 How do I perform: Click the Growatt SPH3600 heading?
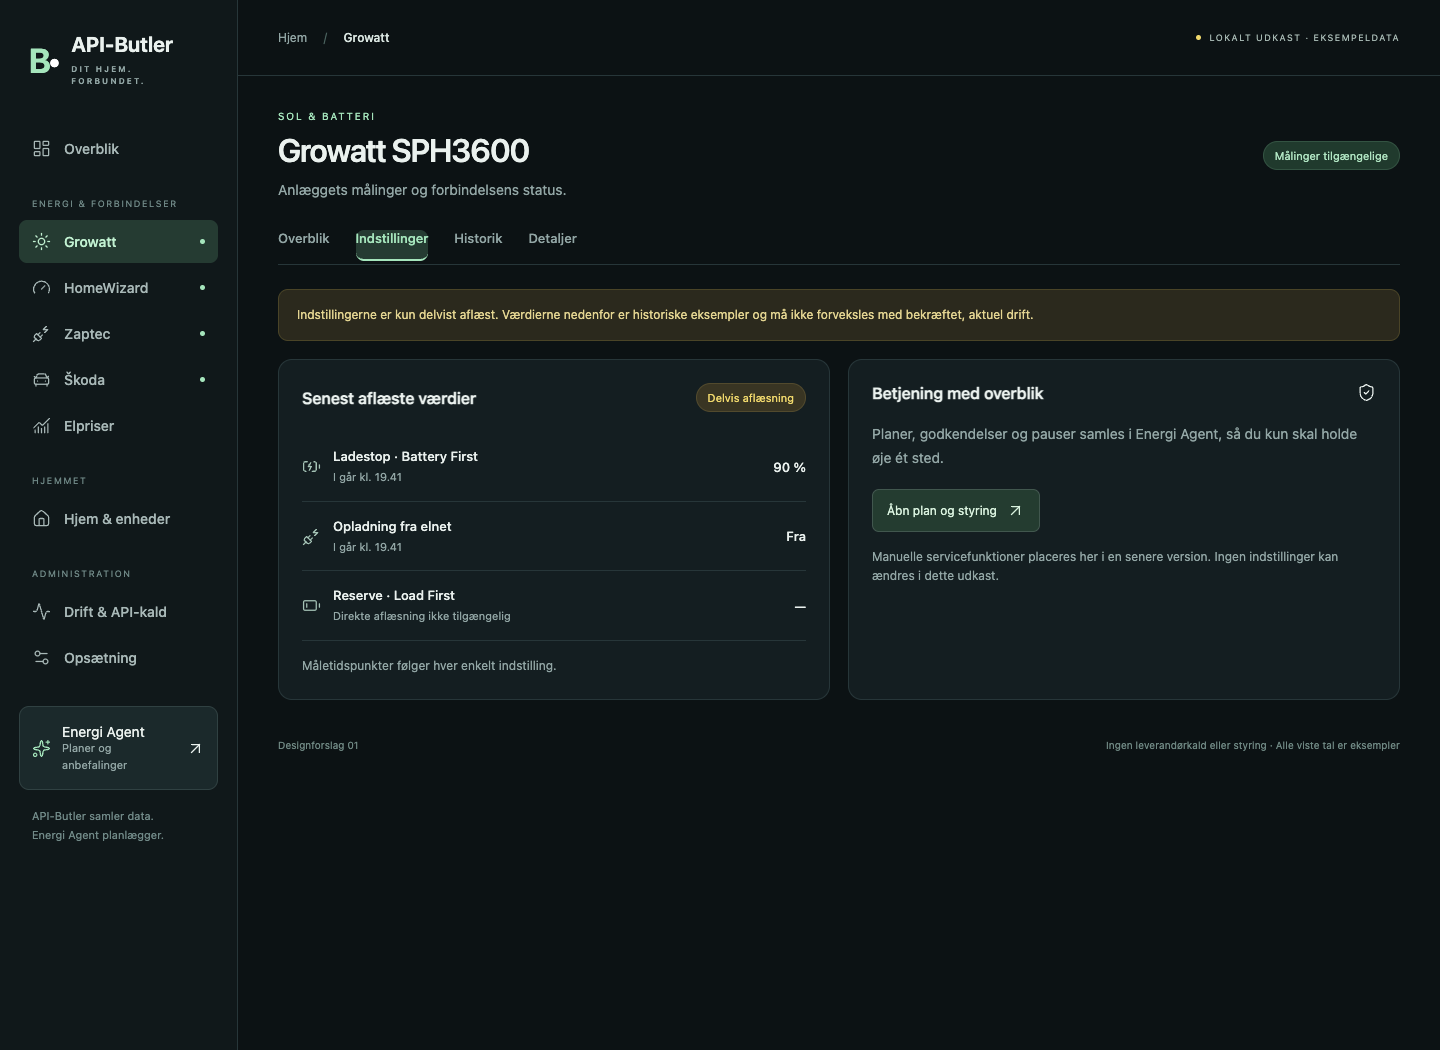(404, 151)
